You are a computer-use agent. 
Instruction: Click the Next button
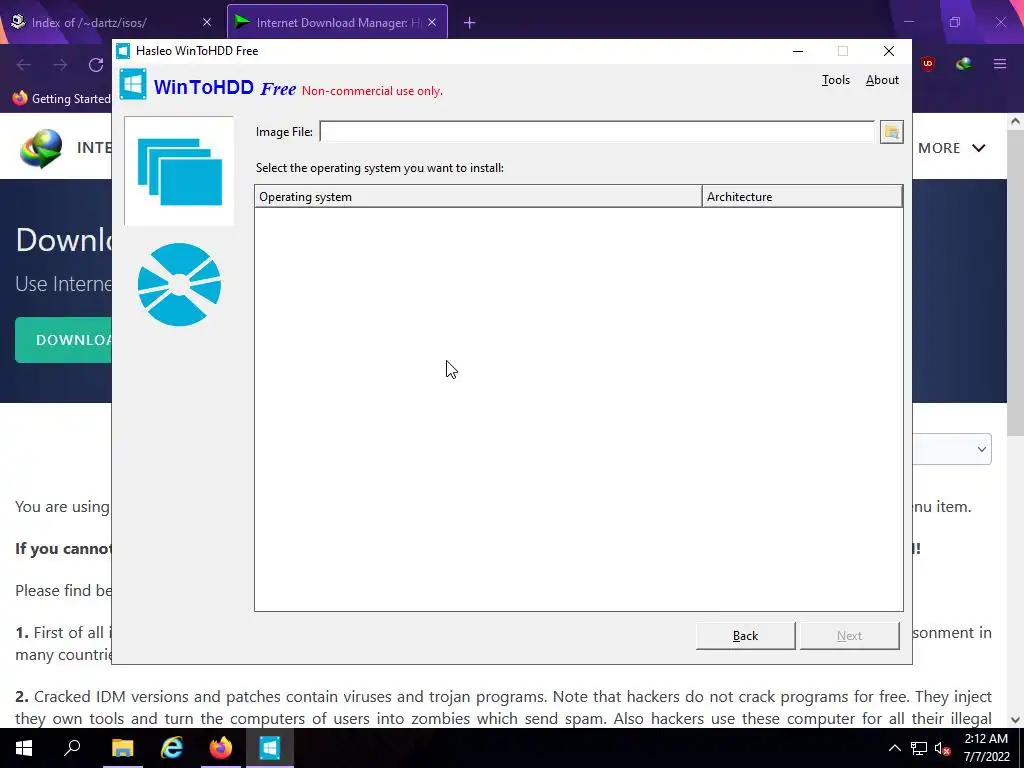849,635
